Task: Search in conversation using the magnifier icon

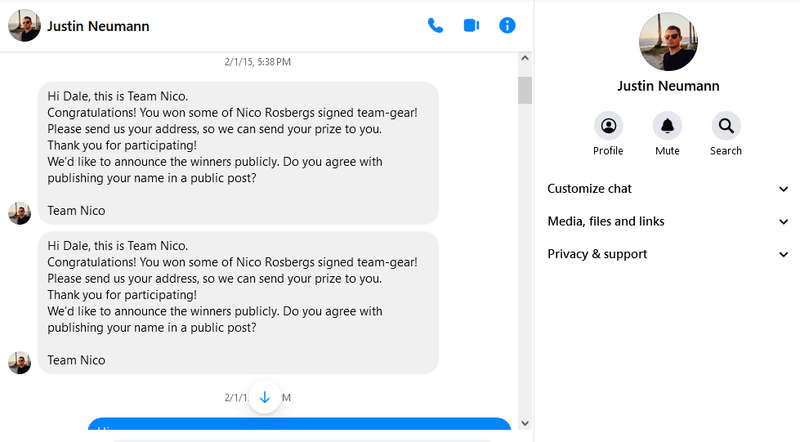Action: tap(726, 126)
